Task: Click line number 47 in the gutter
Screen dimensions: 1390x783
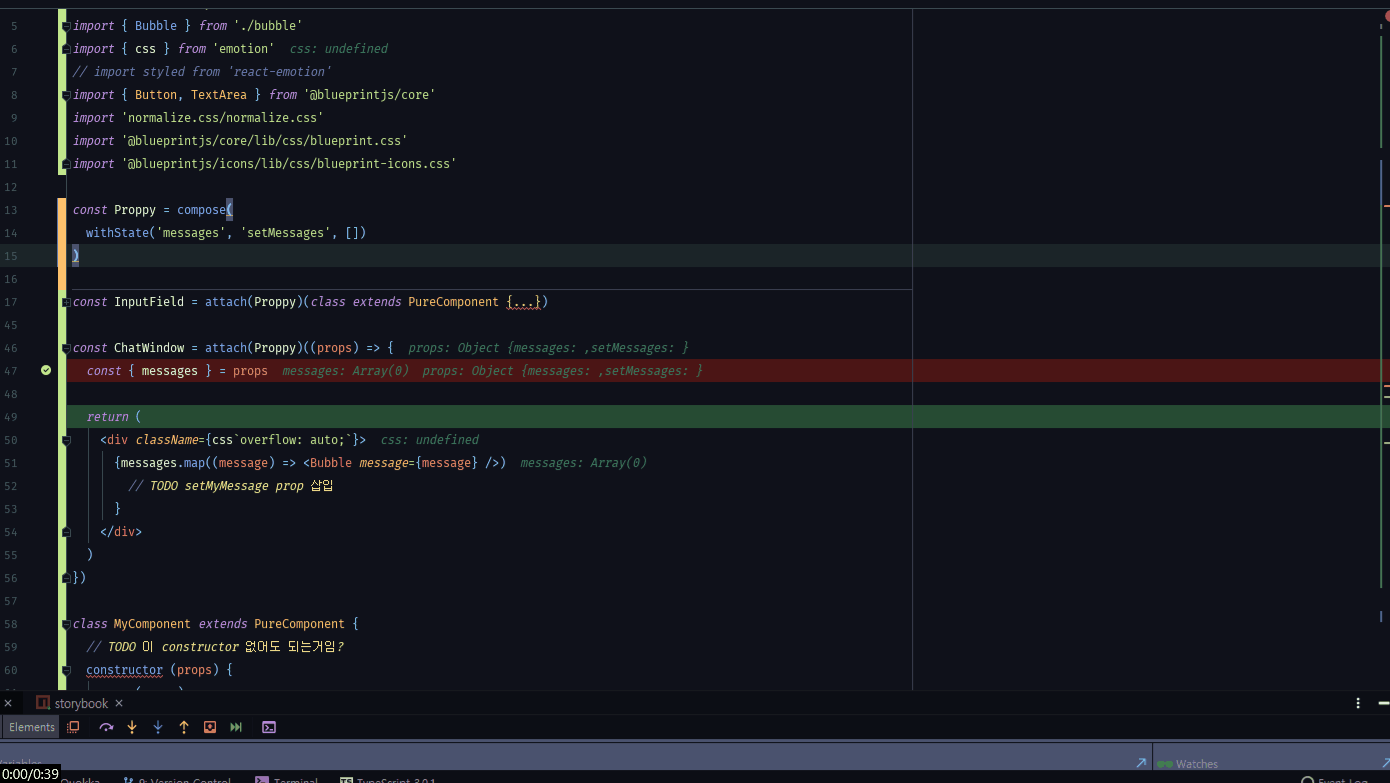Action: pyautogui.click(x=12, y=370)
